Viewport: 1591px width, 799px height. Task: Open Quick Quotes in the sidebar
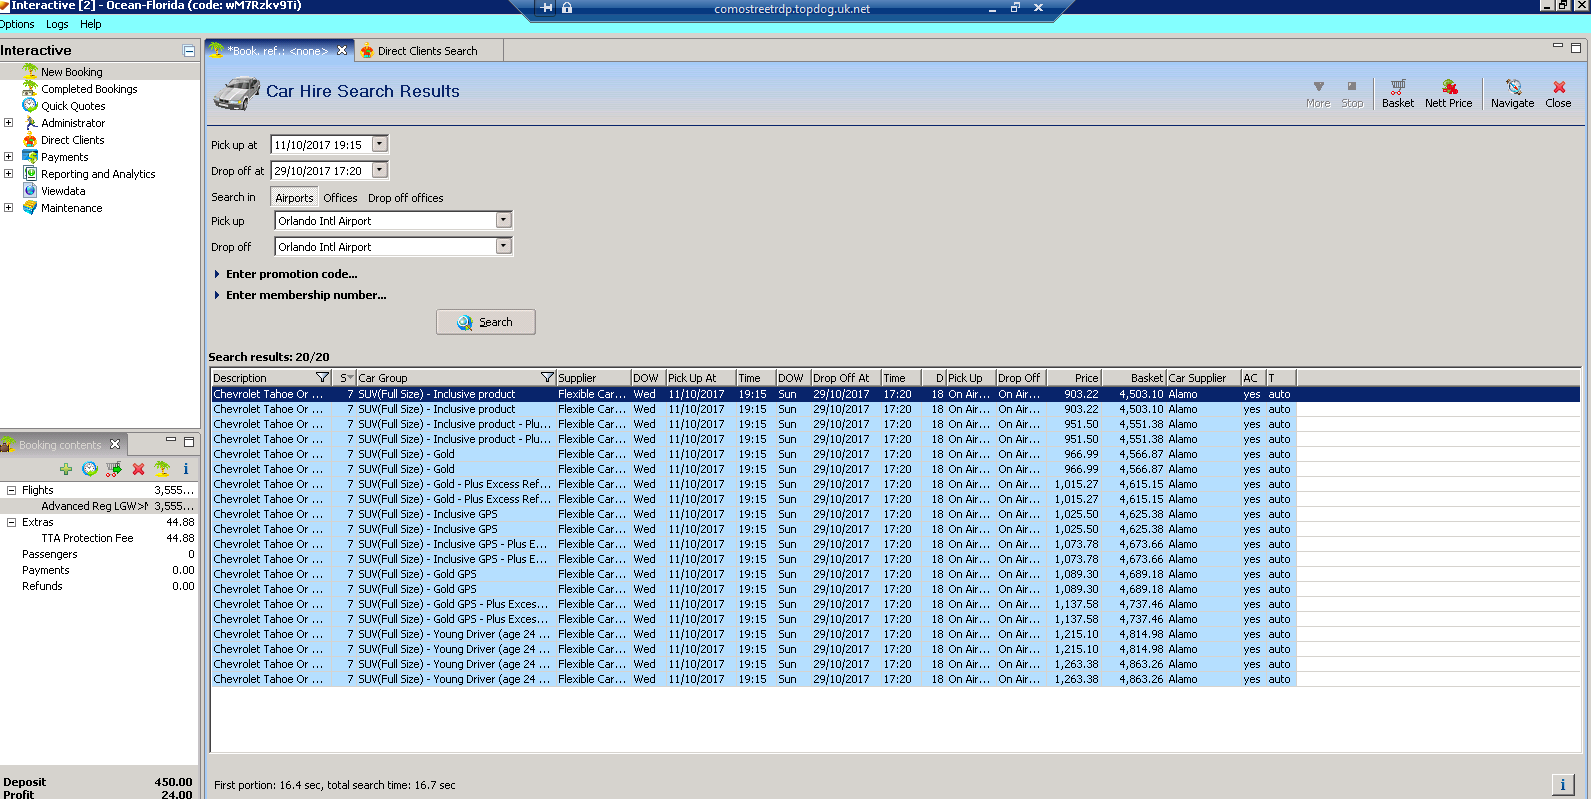(x=73, y=106)
